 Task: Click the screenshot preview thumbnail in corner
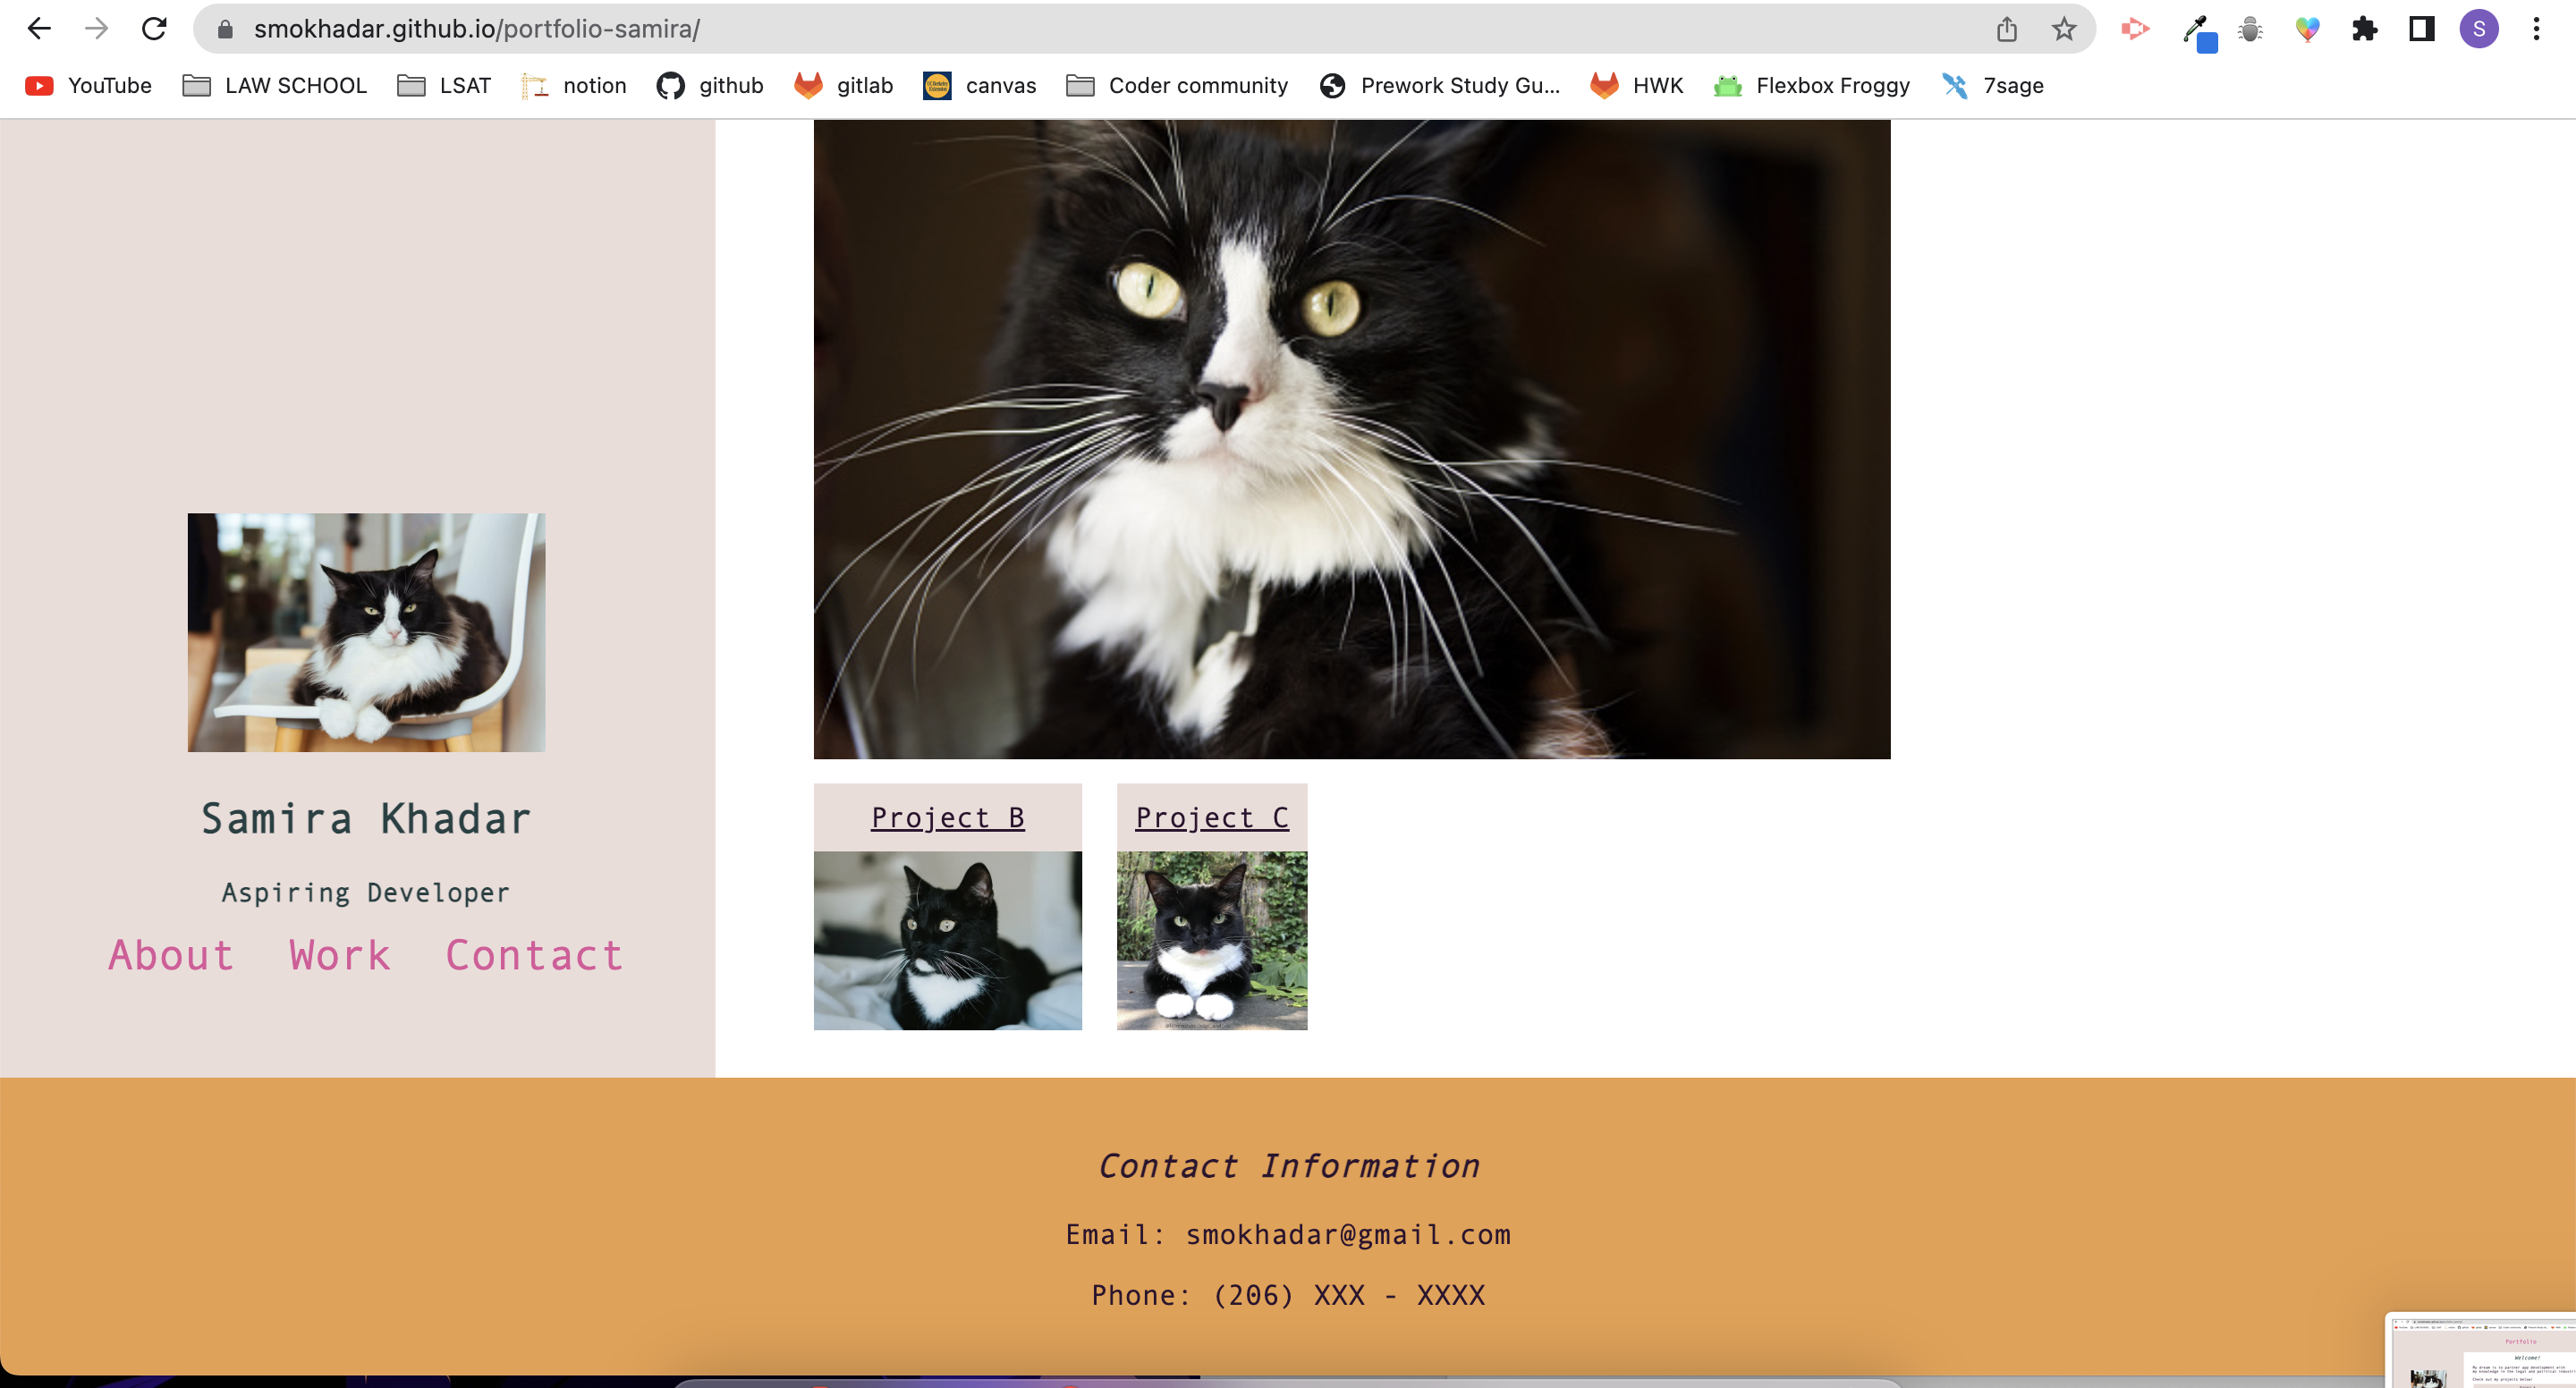pos(2482,1350)
